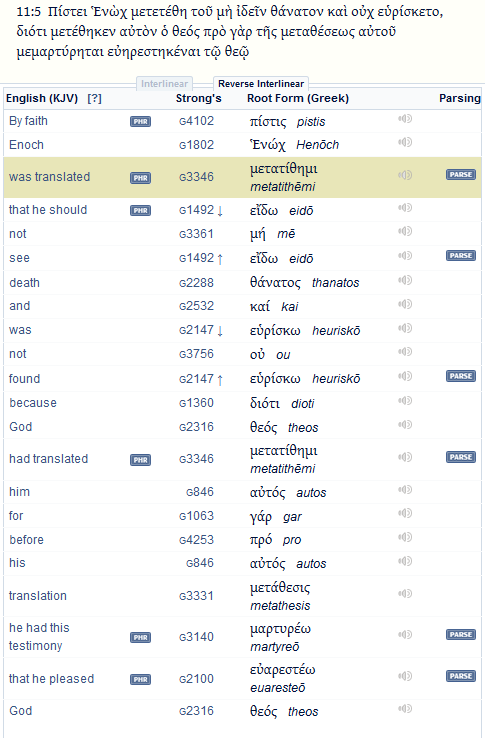Image resolution: width=485 pixels, height=738 pixels.
Task: Open PHR badge for 'had translated'
Action: (140, 460)
